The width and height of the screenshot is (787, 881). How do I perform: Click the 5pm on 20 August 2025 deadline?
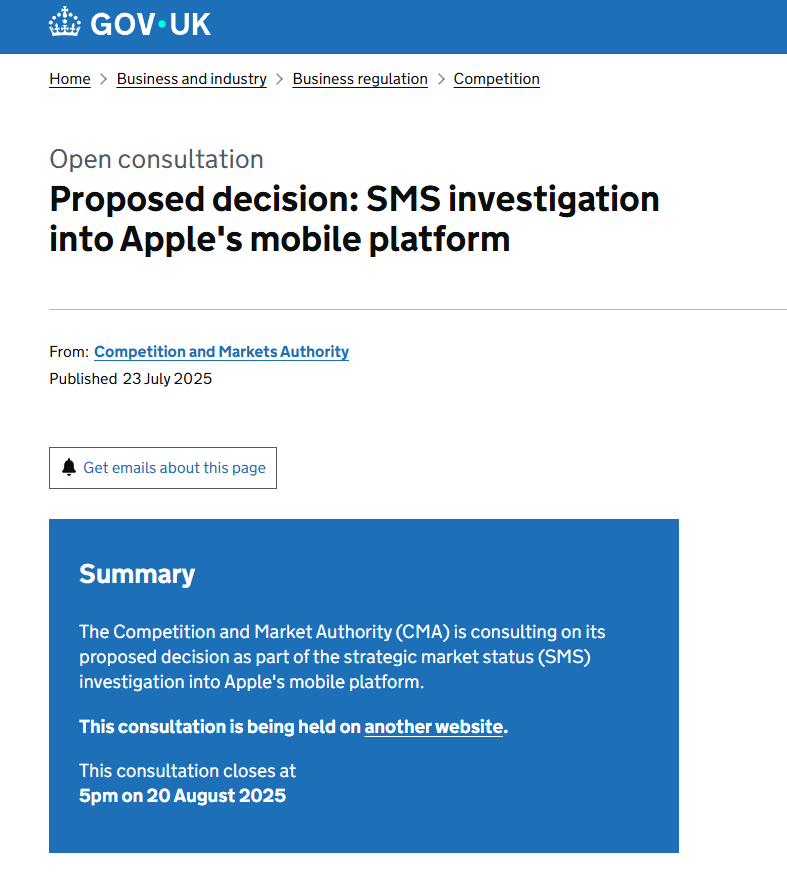182,796
